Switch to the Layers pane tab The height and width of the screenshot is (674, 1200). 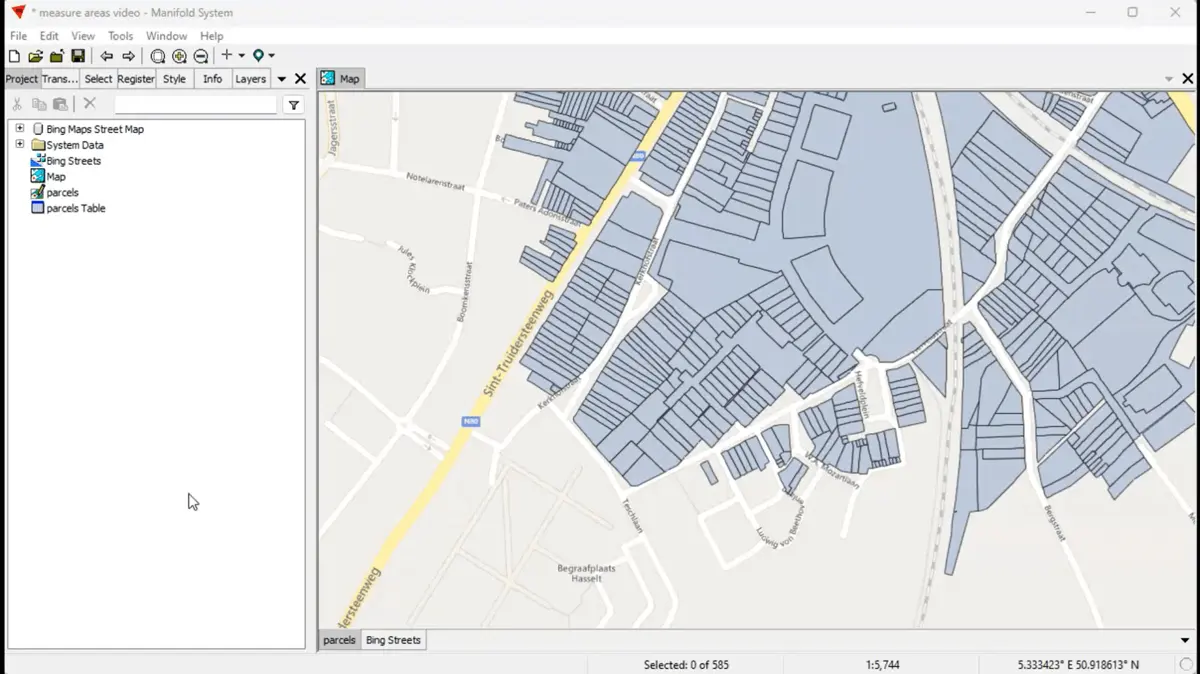[x=251, y=79]
